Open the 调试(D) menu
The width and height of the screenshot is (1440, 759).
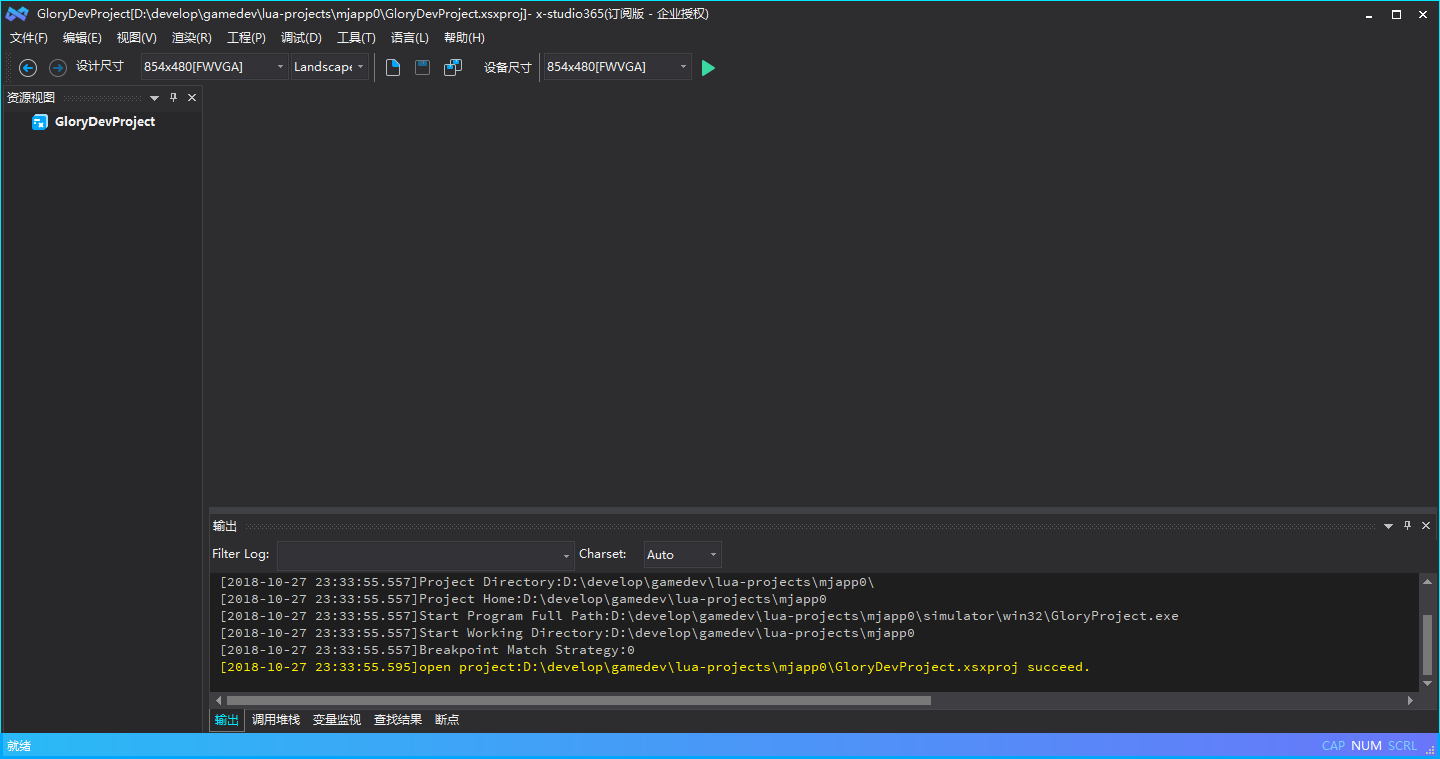pyautogui.click(x=301, y=38)
